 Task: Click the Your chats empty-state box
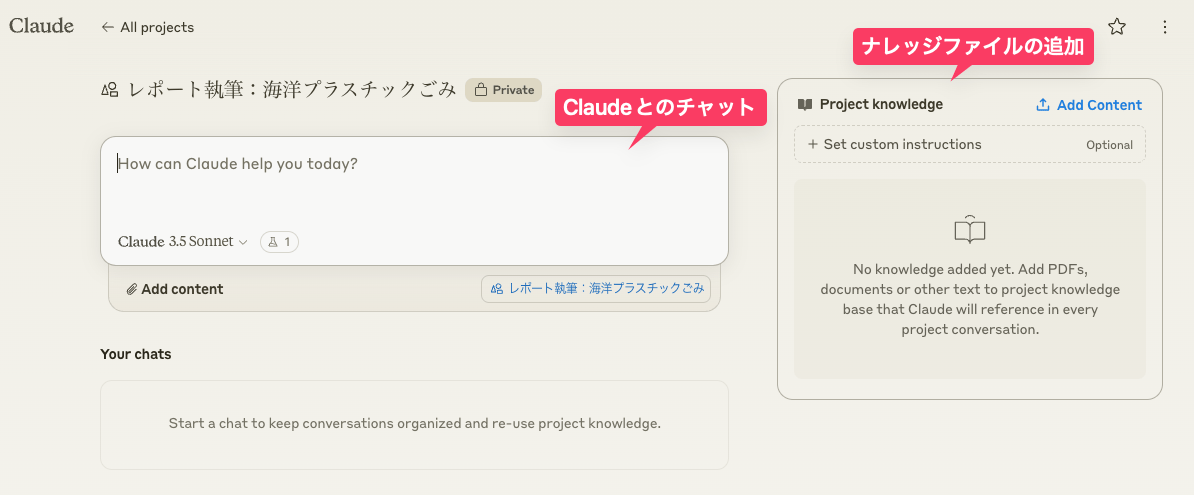point(414,424)
